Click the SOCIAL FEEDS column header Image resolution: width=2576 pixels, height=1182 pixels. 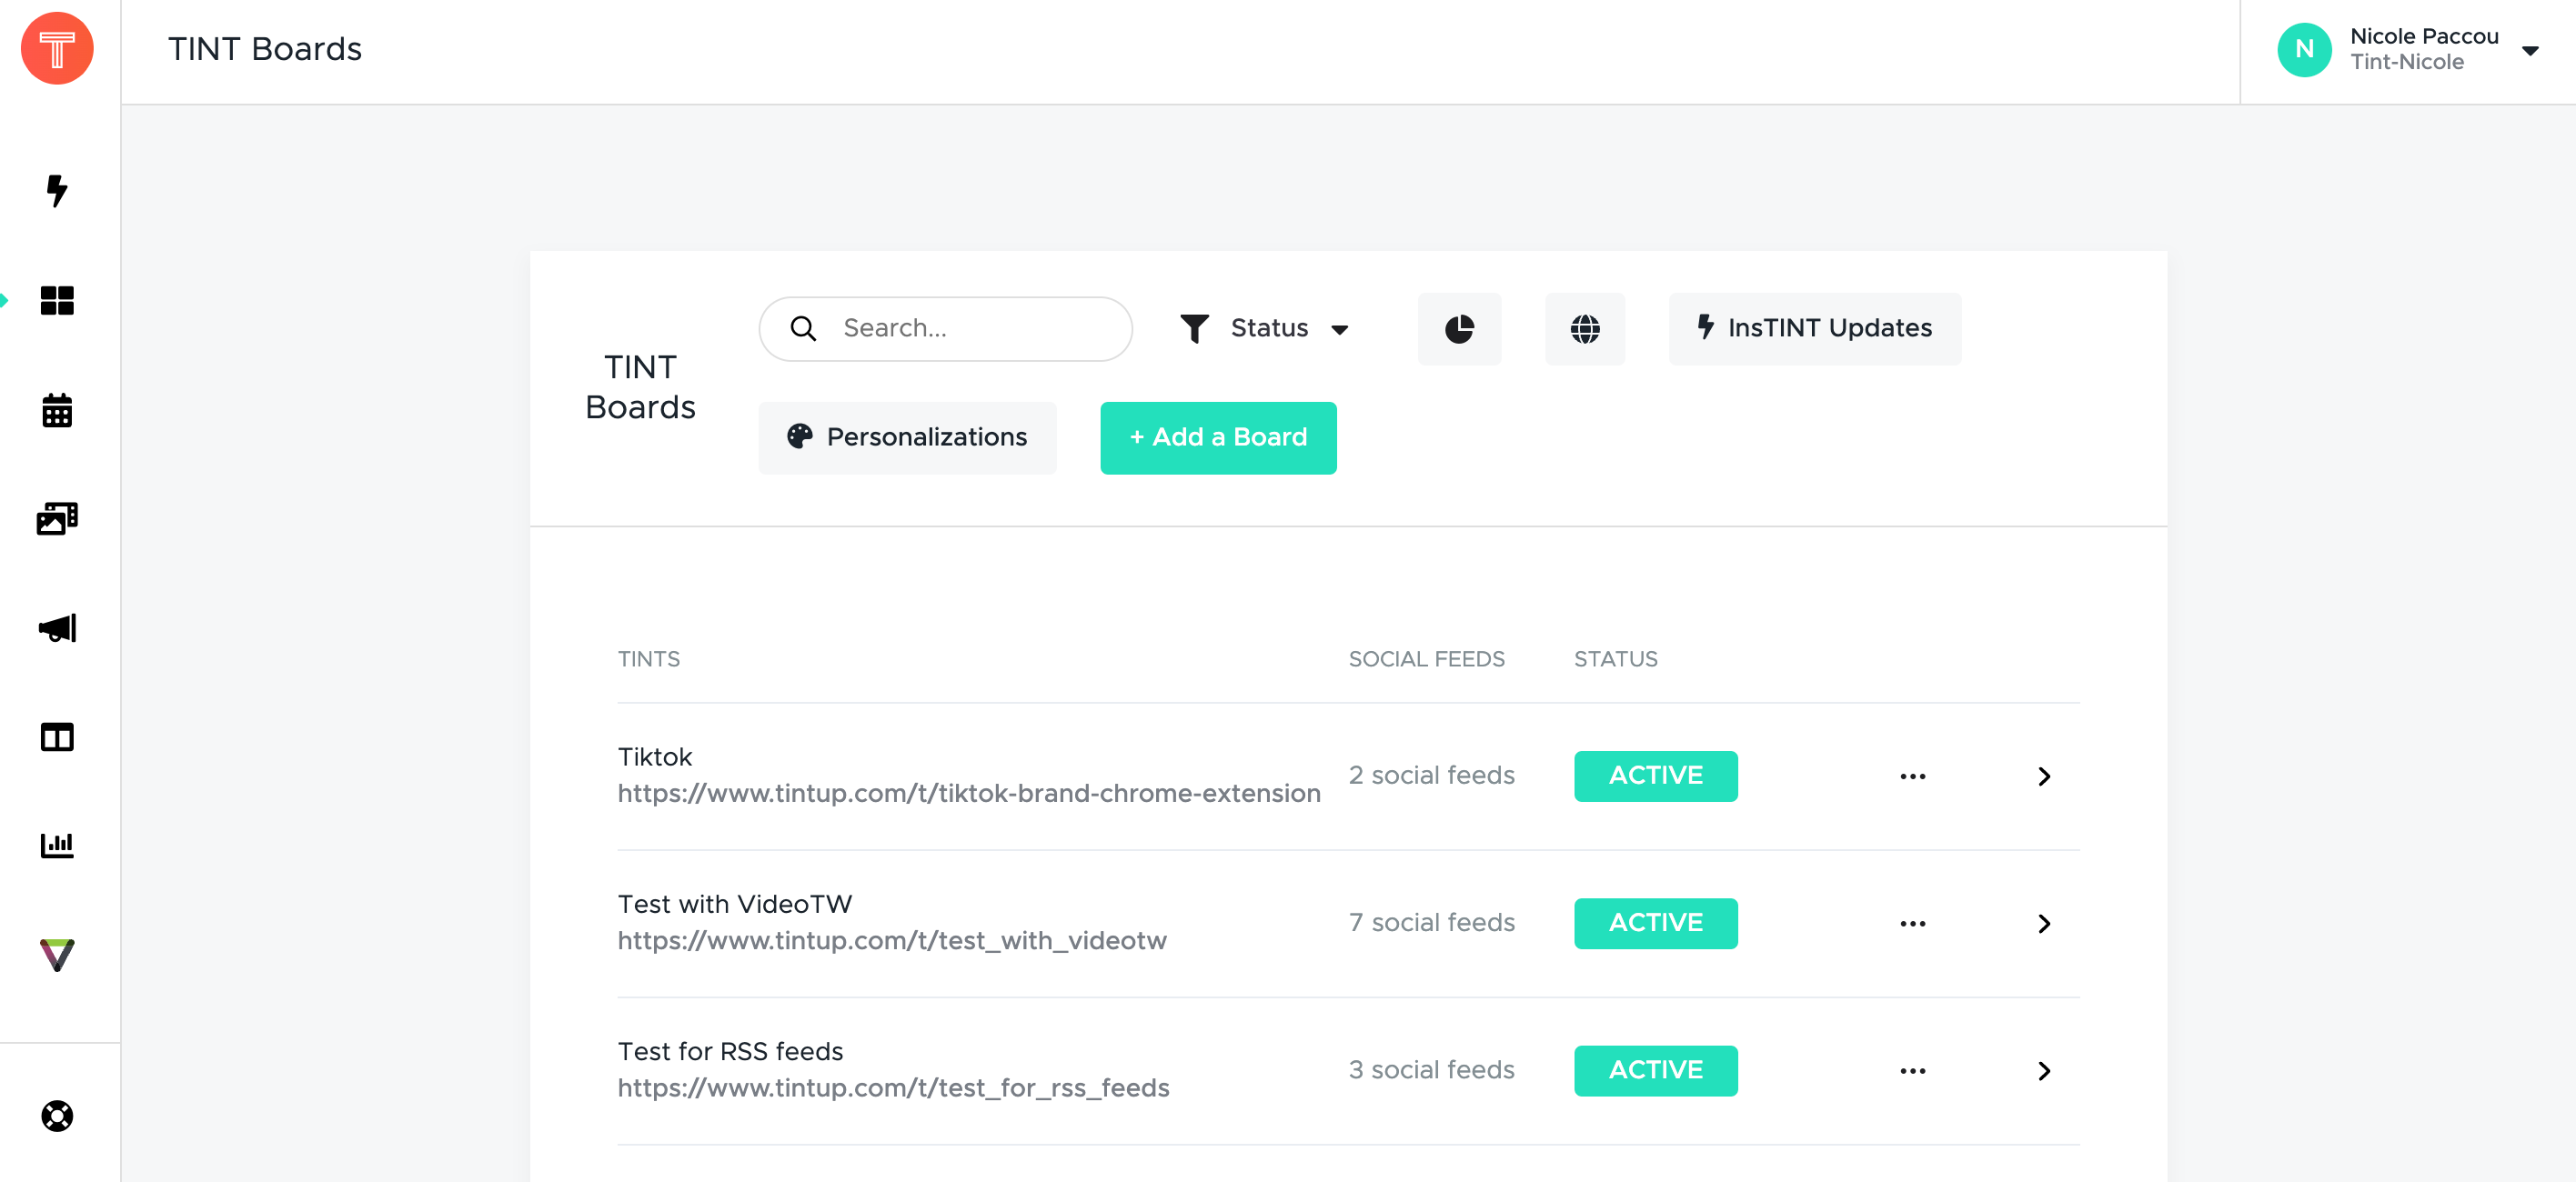pyautogui.click(x=1426, y=658)
